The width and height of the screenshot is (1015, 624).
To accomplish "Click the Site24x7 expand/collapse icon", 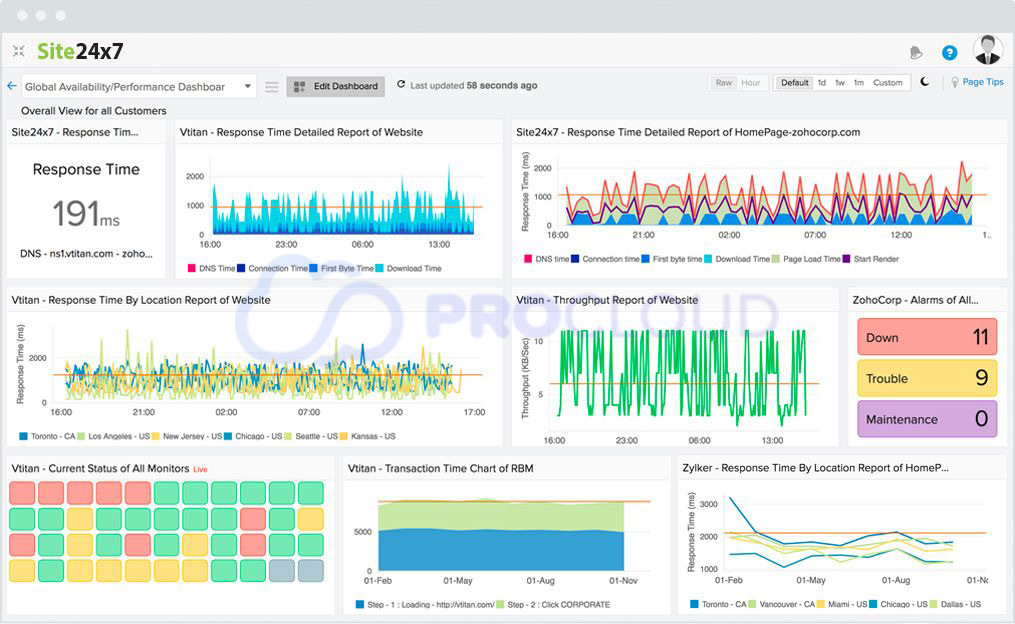I will point(18,50).
